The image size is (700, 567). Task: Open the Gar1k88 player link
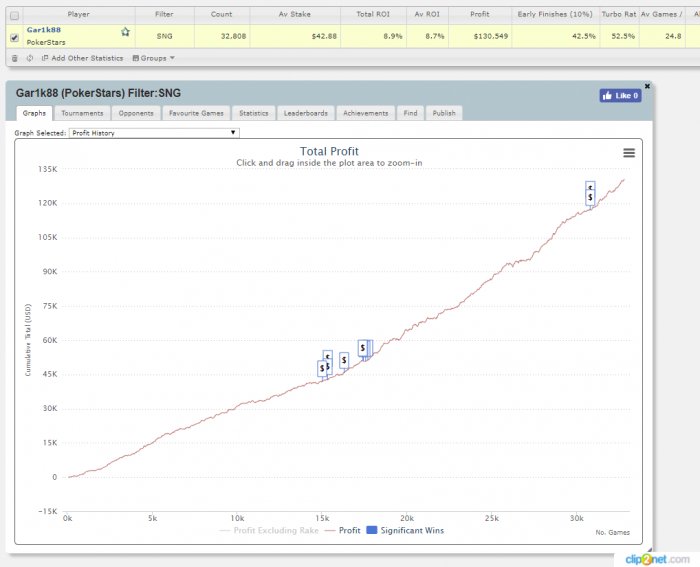click(44, 30)
